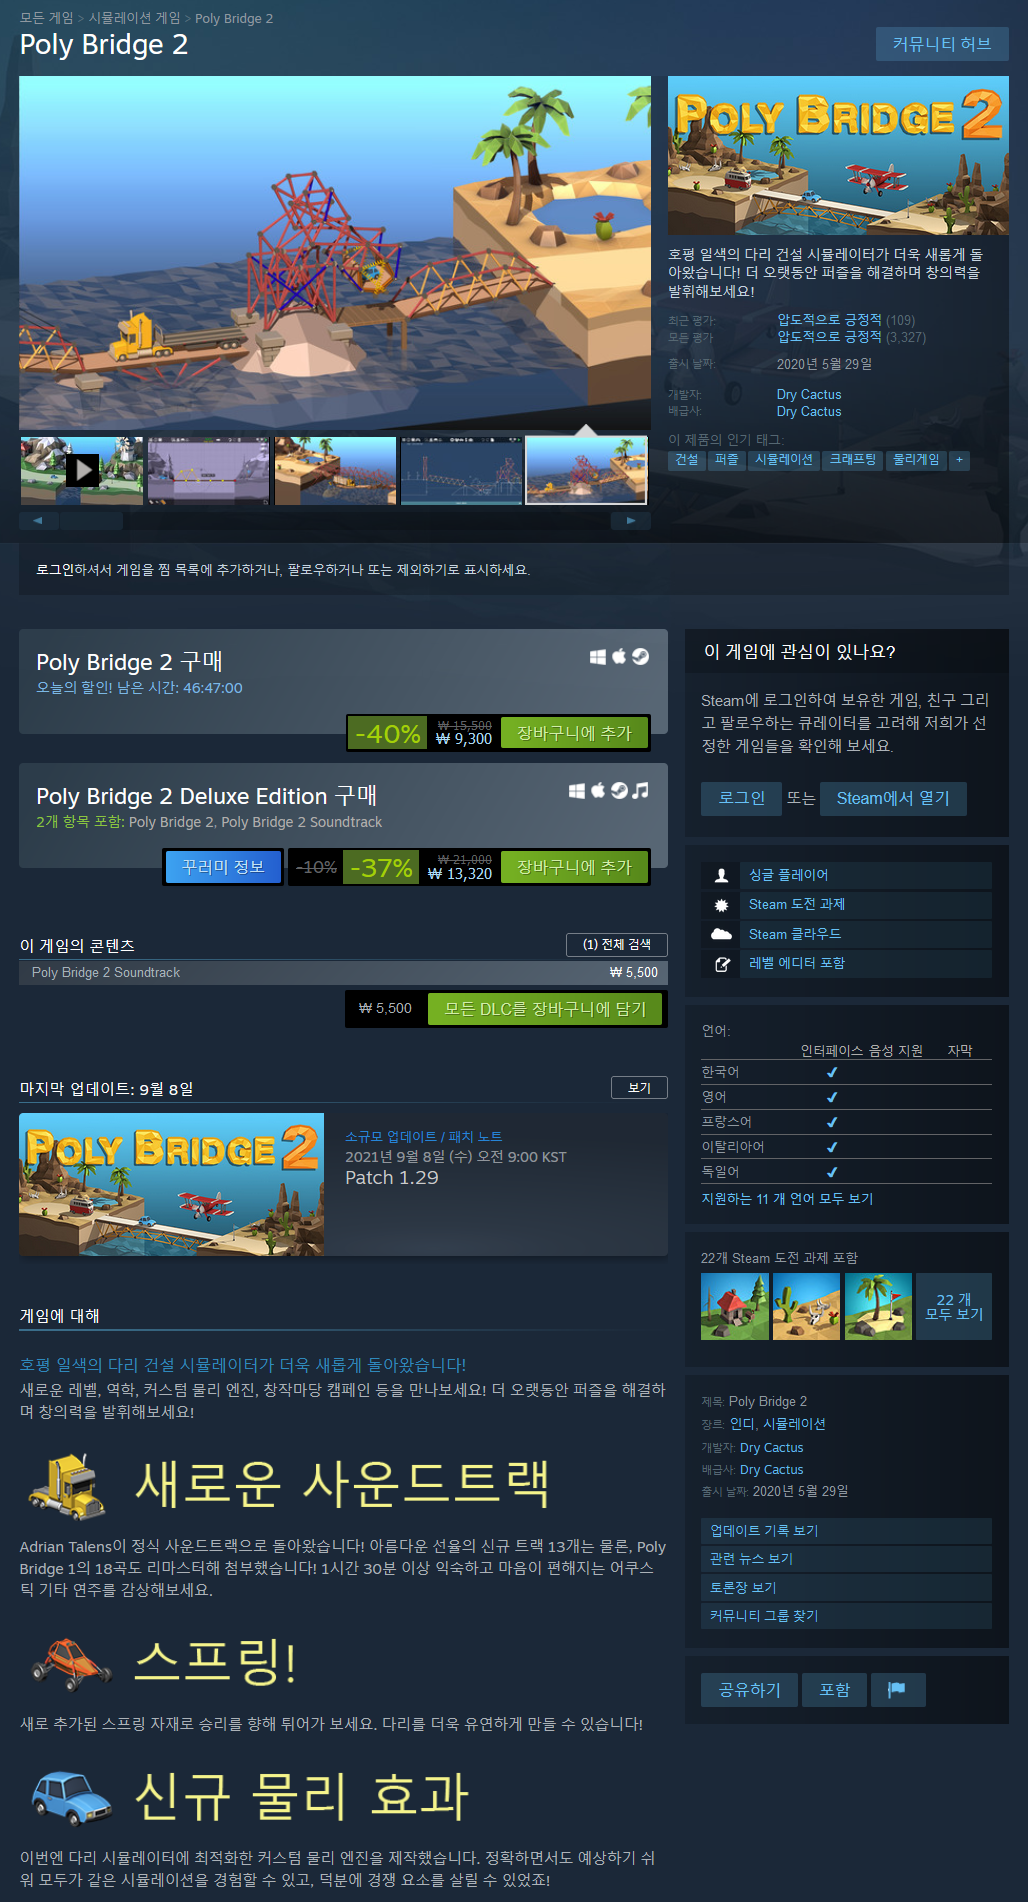Click Apple icon on Deluxe Edition box
This screenshot has width=1028, height=1902.
598,790
